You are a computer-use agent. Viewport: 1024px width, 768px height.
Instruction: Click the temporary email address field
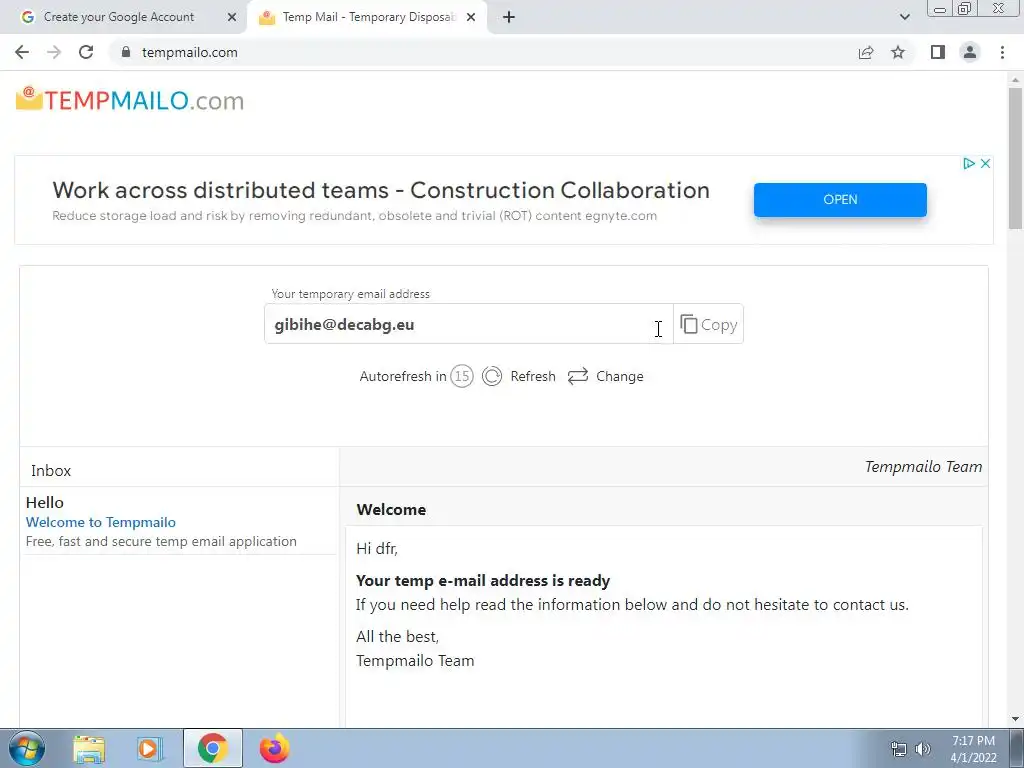468,324
